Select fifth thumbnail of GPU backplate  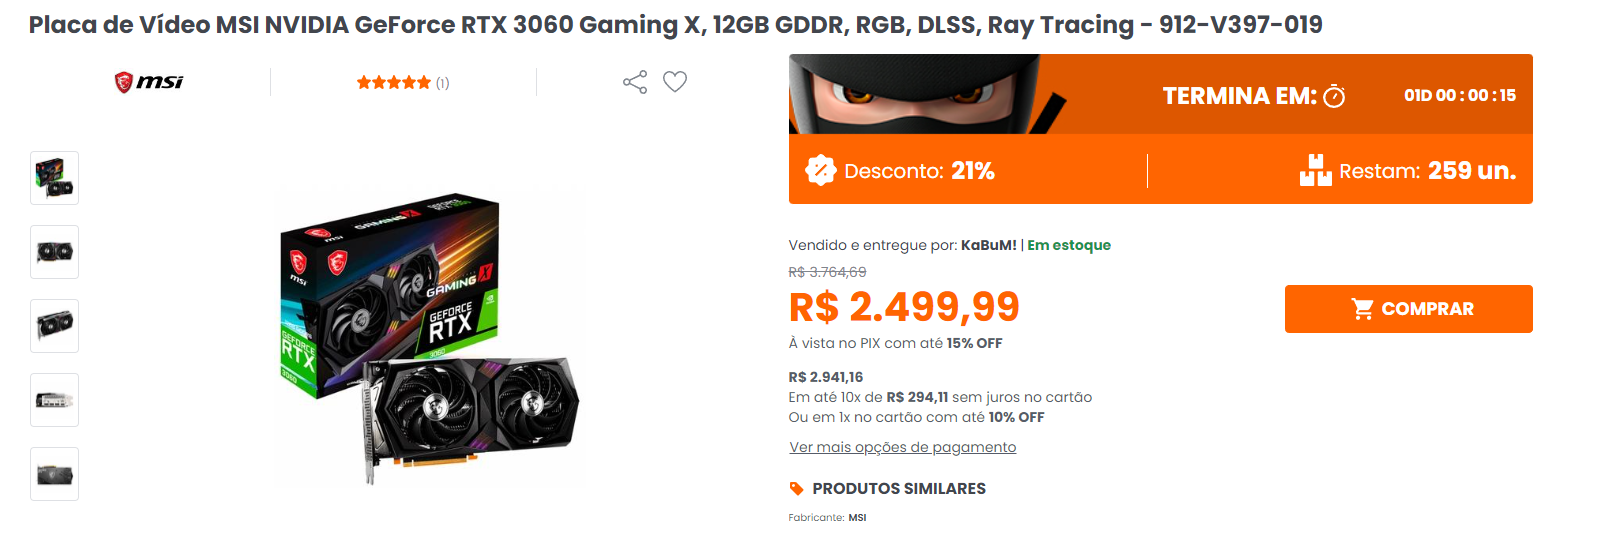55,474
